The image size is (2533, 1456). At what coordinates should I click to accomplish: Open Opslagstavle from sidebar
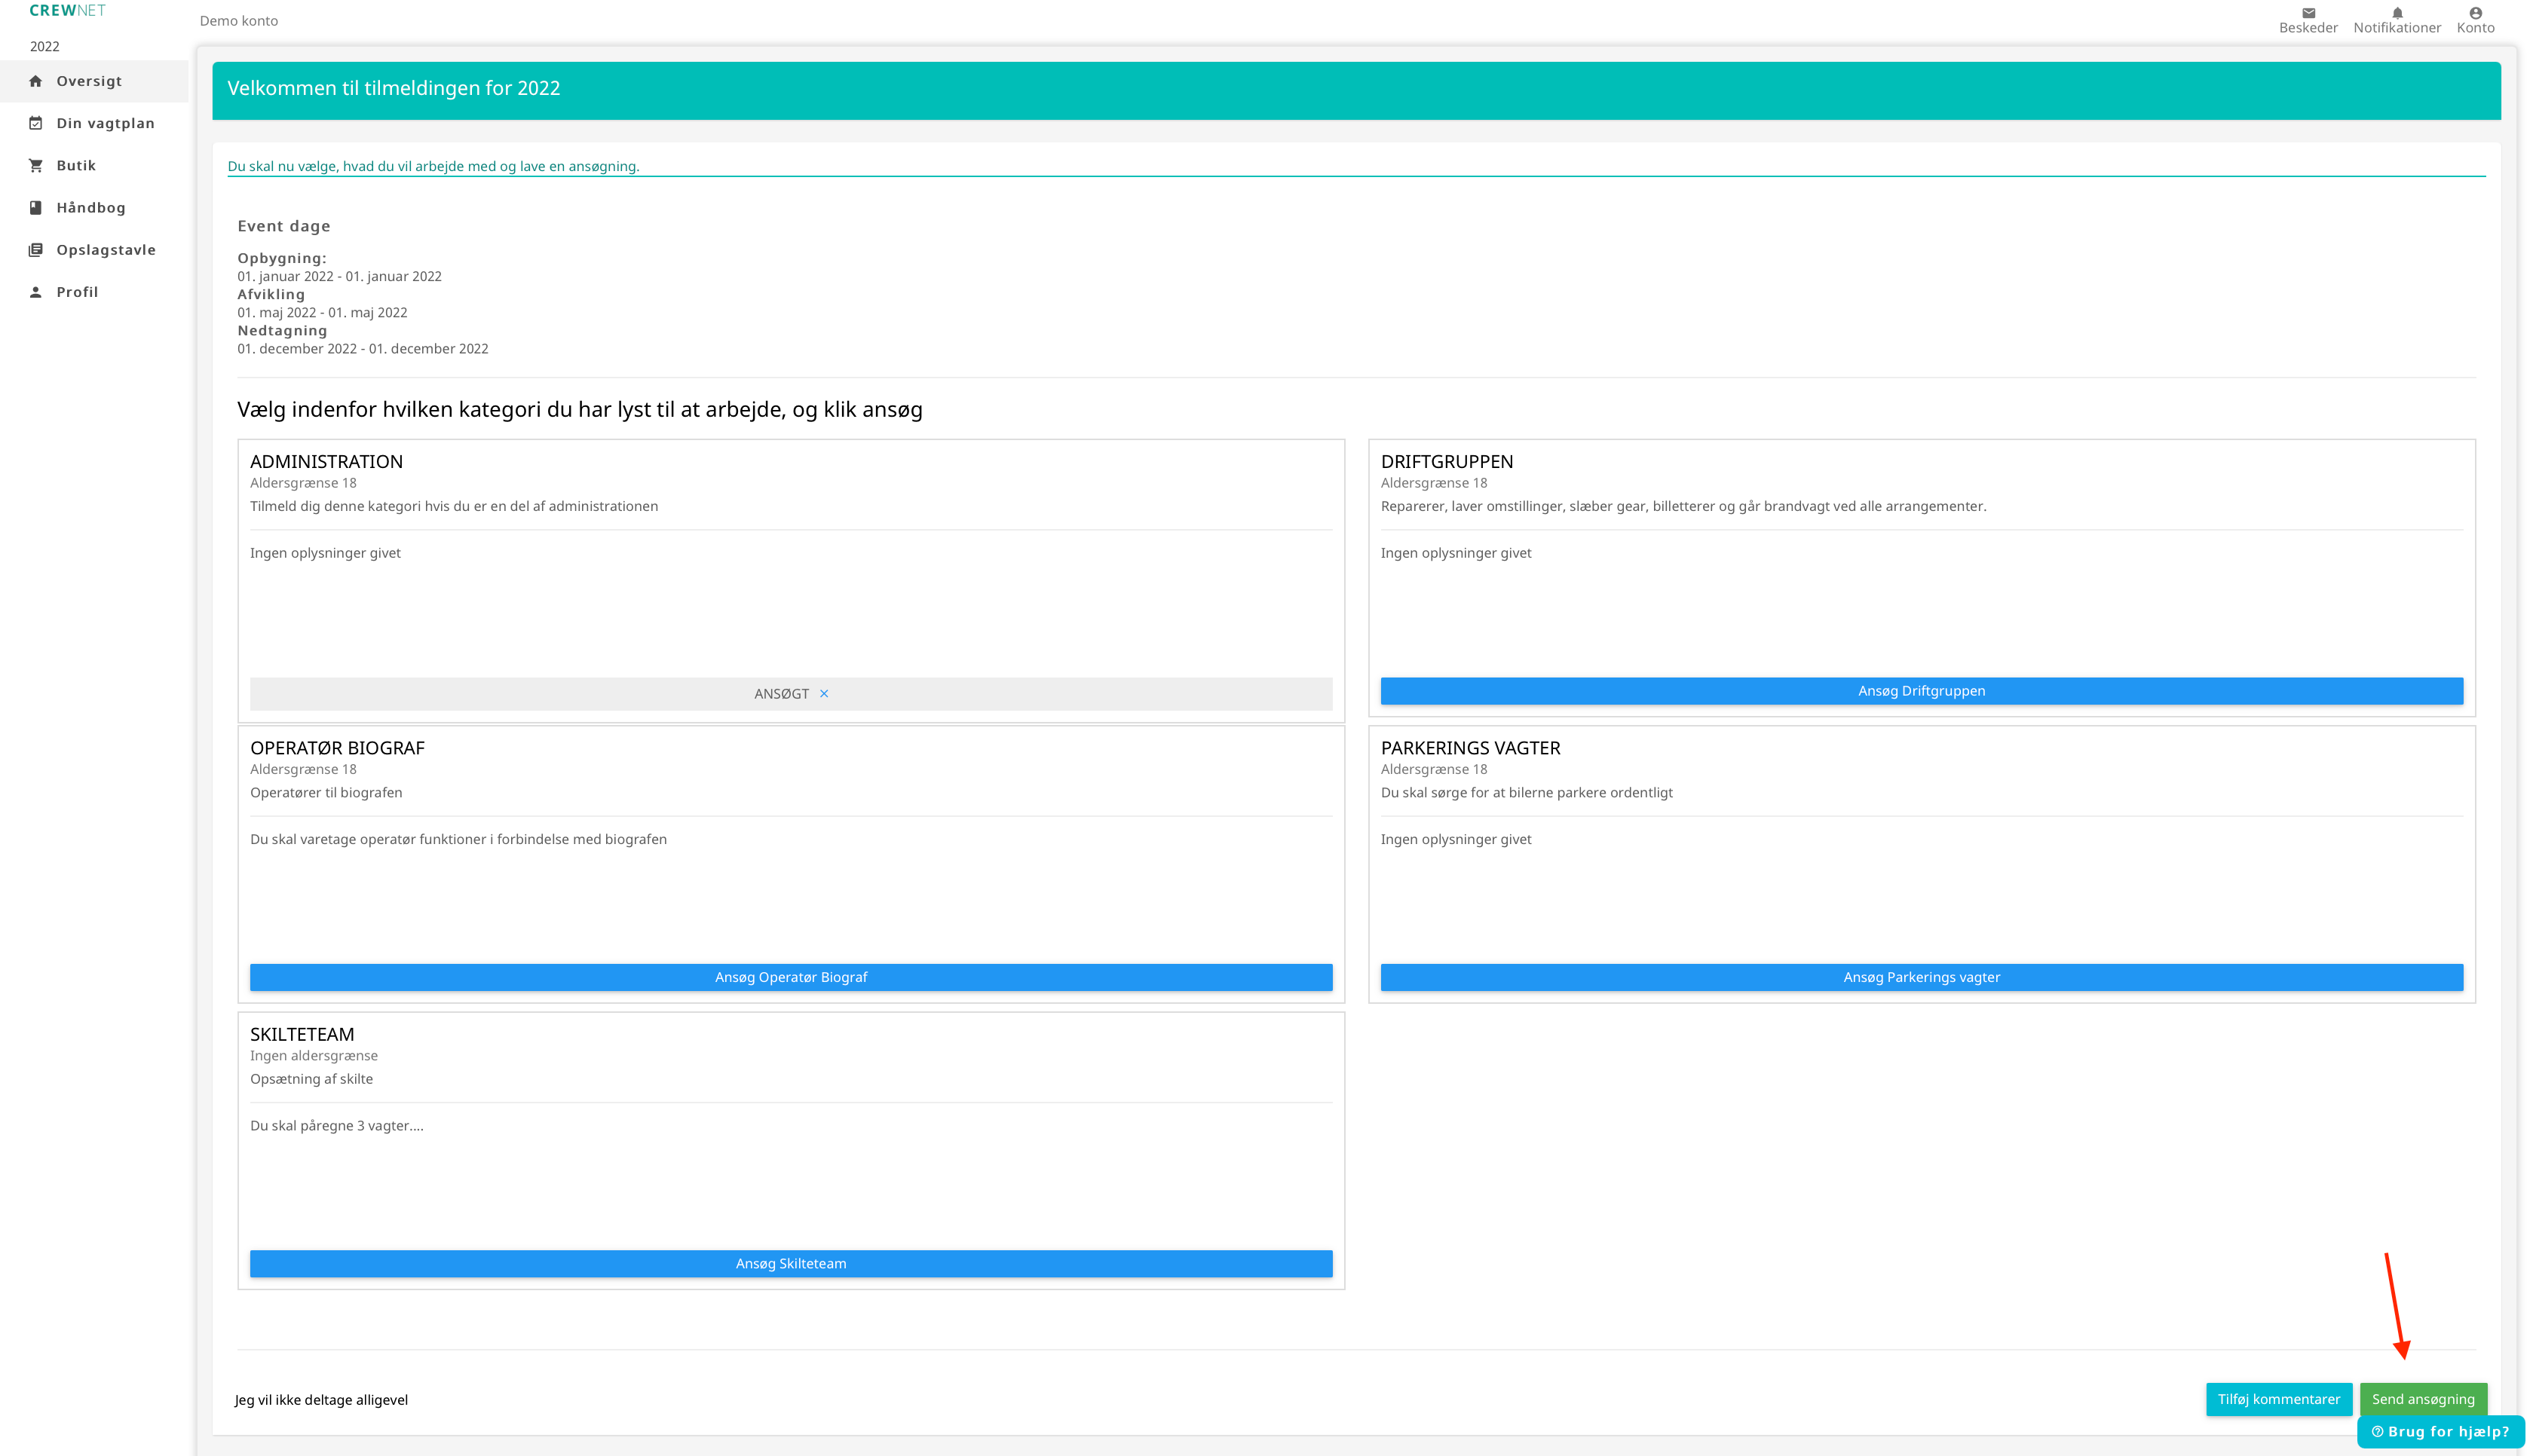point(94,250)
